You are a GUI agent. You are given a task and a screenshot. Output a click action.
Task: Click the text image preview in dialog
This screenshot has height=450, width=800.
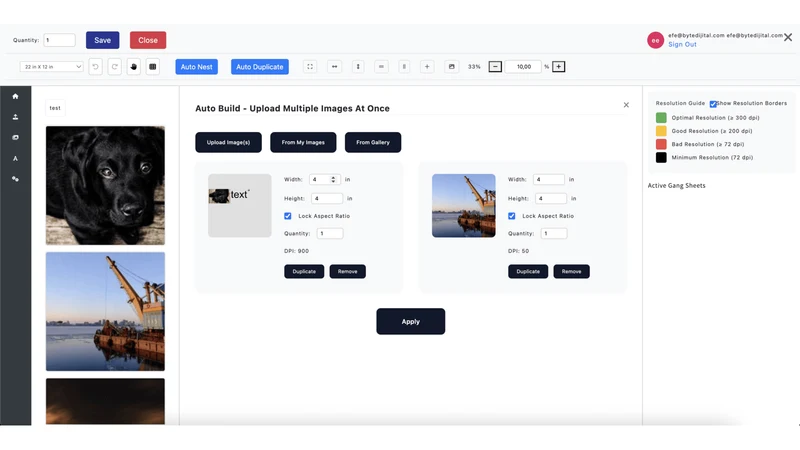tap(240, 206)
